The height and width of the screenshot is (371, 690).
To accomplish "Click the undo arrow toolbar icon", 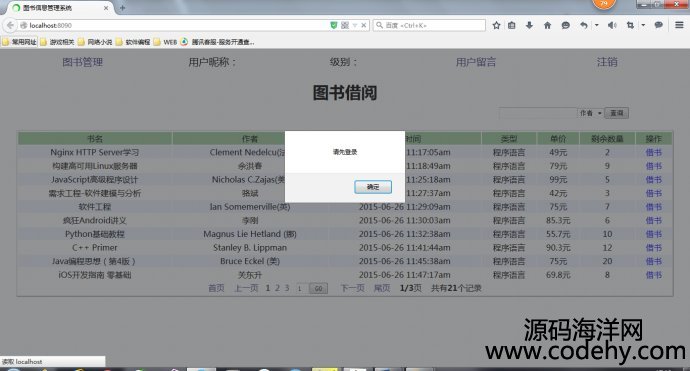I will pos(584,26).
